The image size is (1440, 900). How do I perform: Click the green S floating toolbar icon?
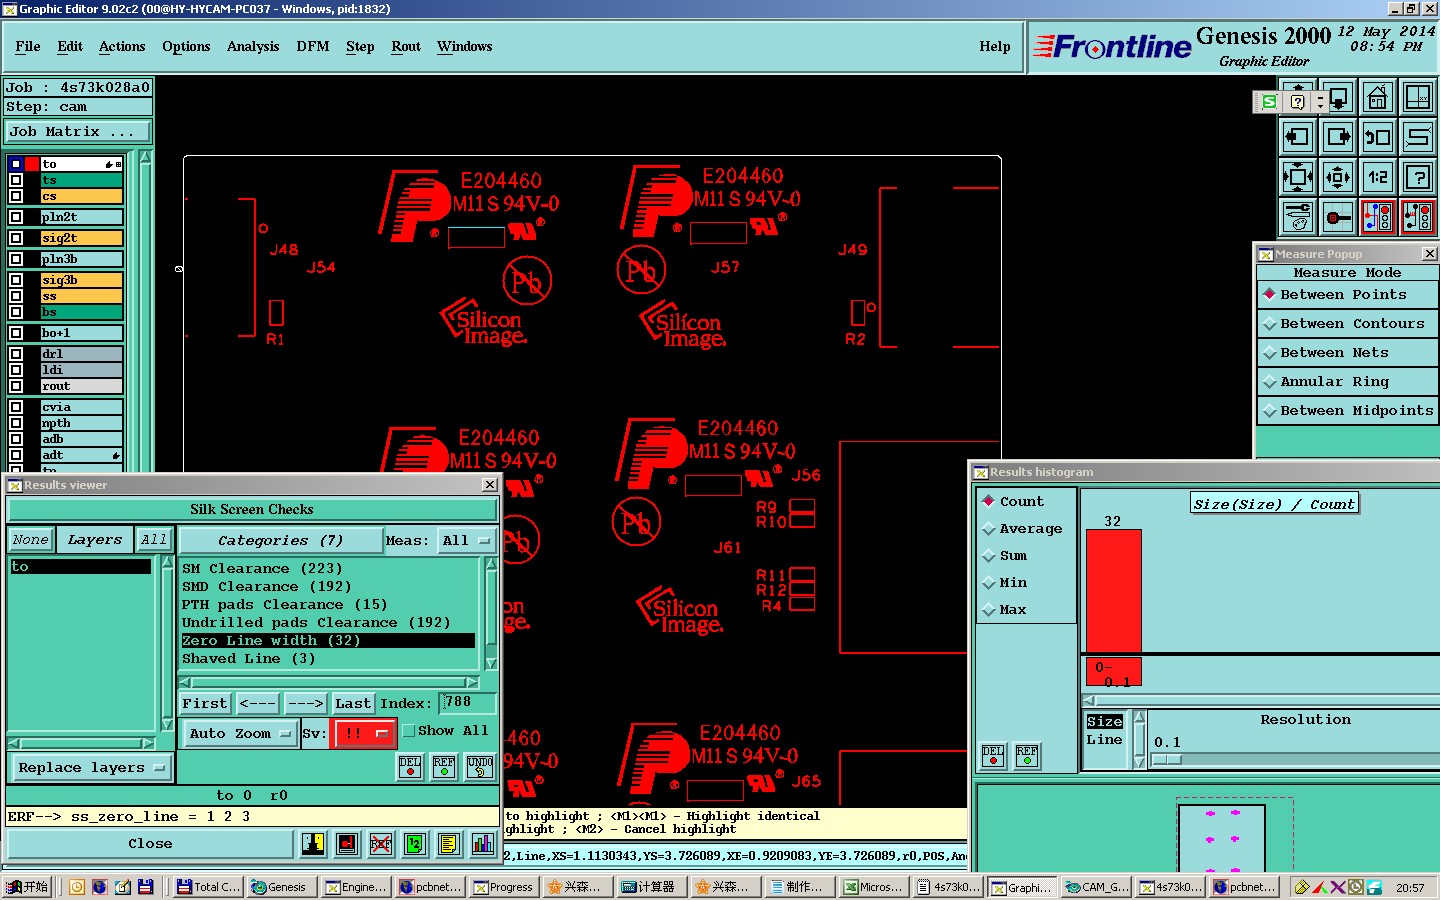1269,102
